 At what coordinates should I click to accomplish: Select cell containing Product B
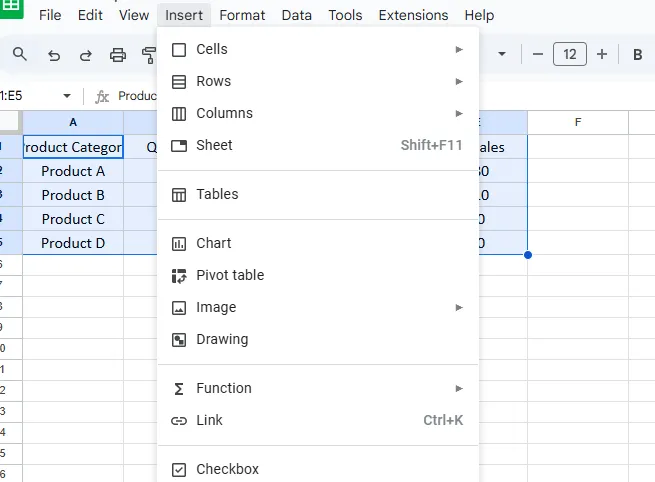coord(73,195)
